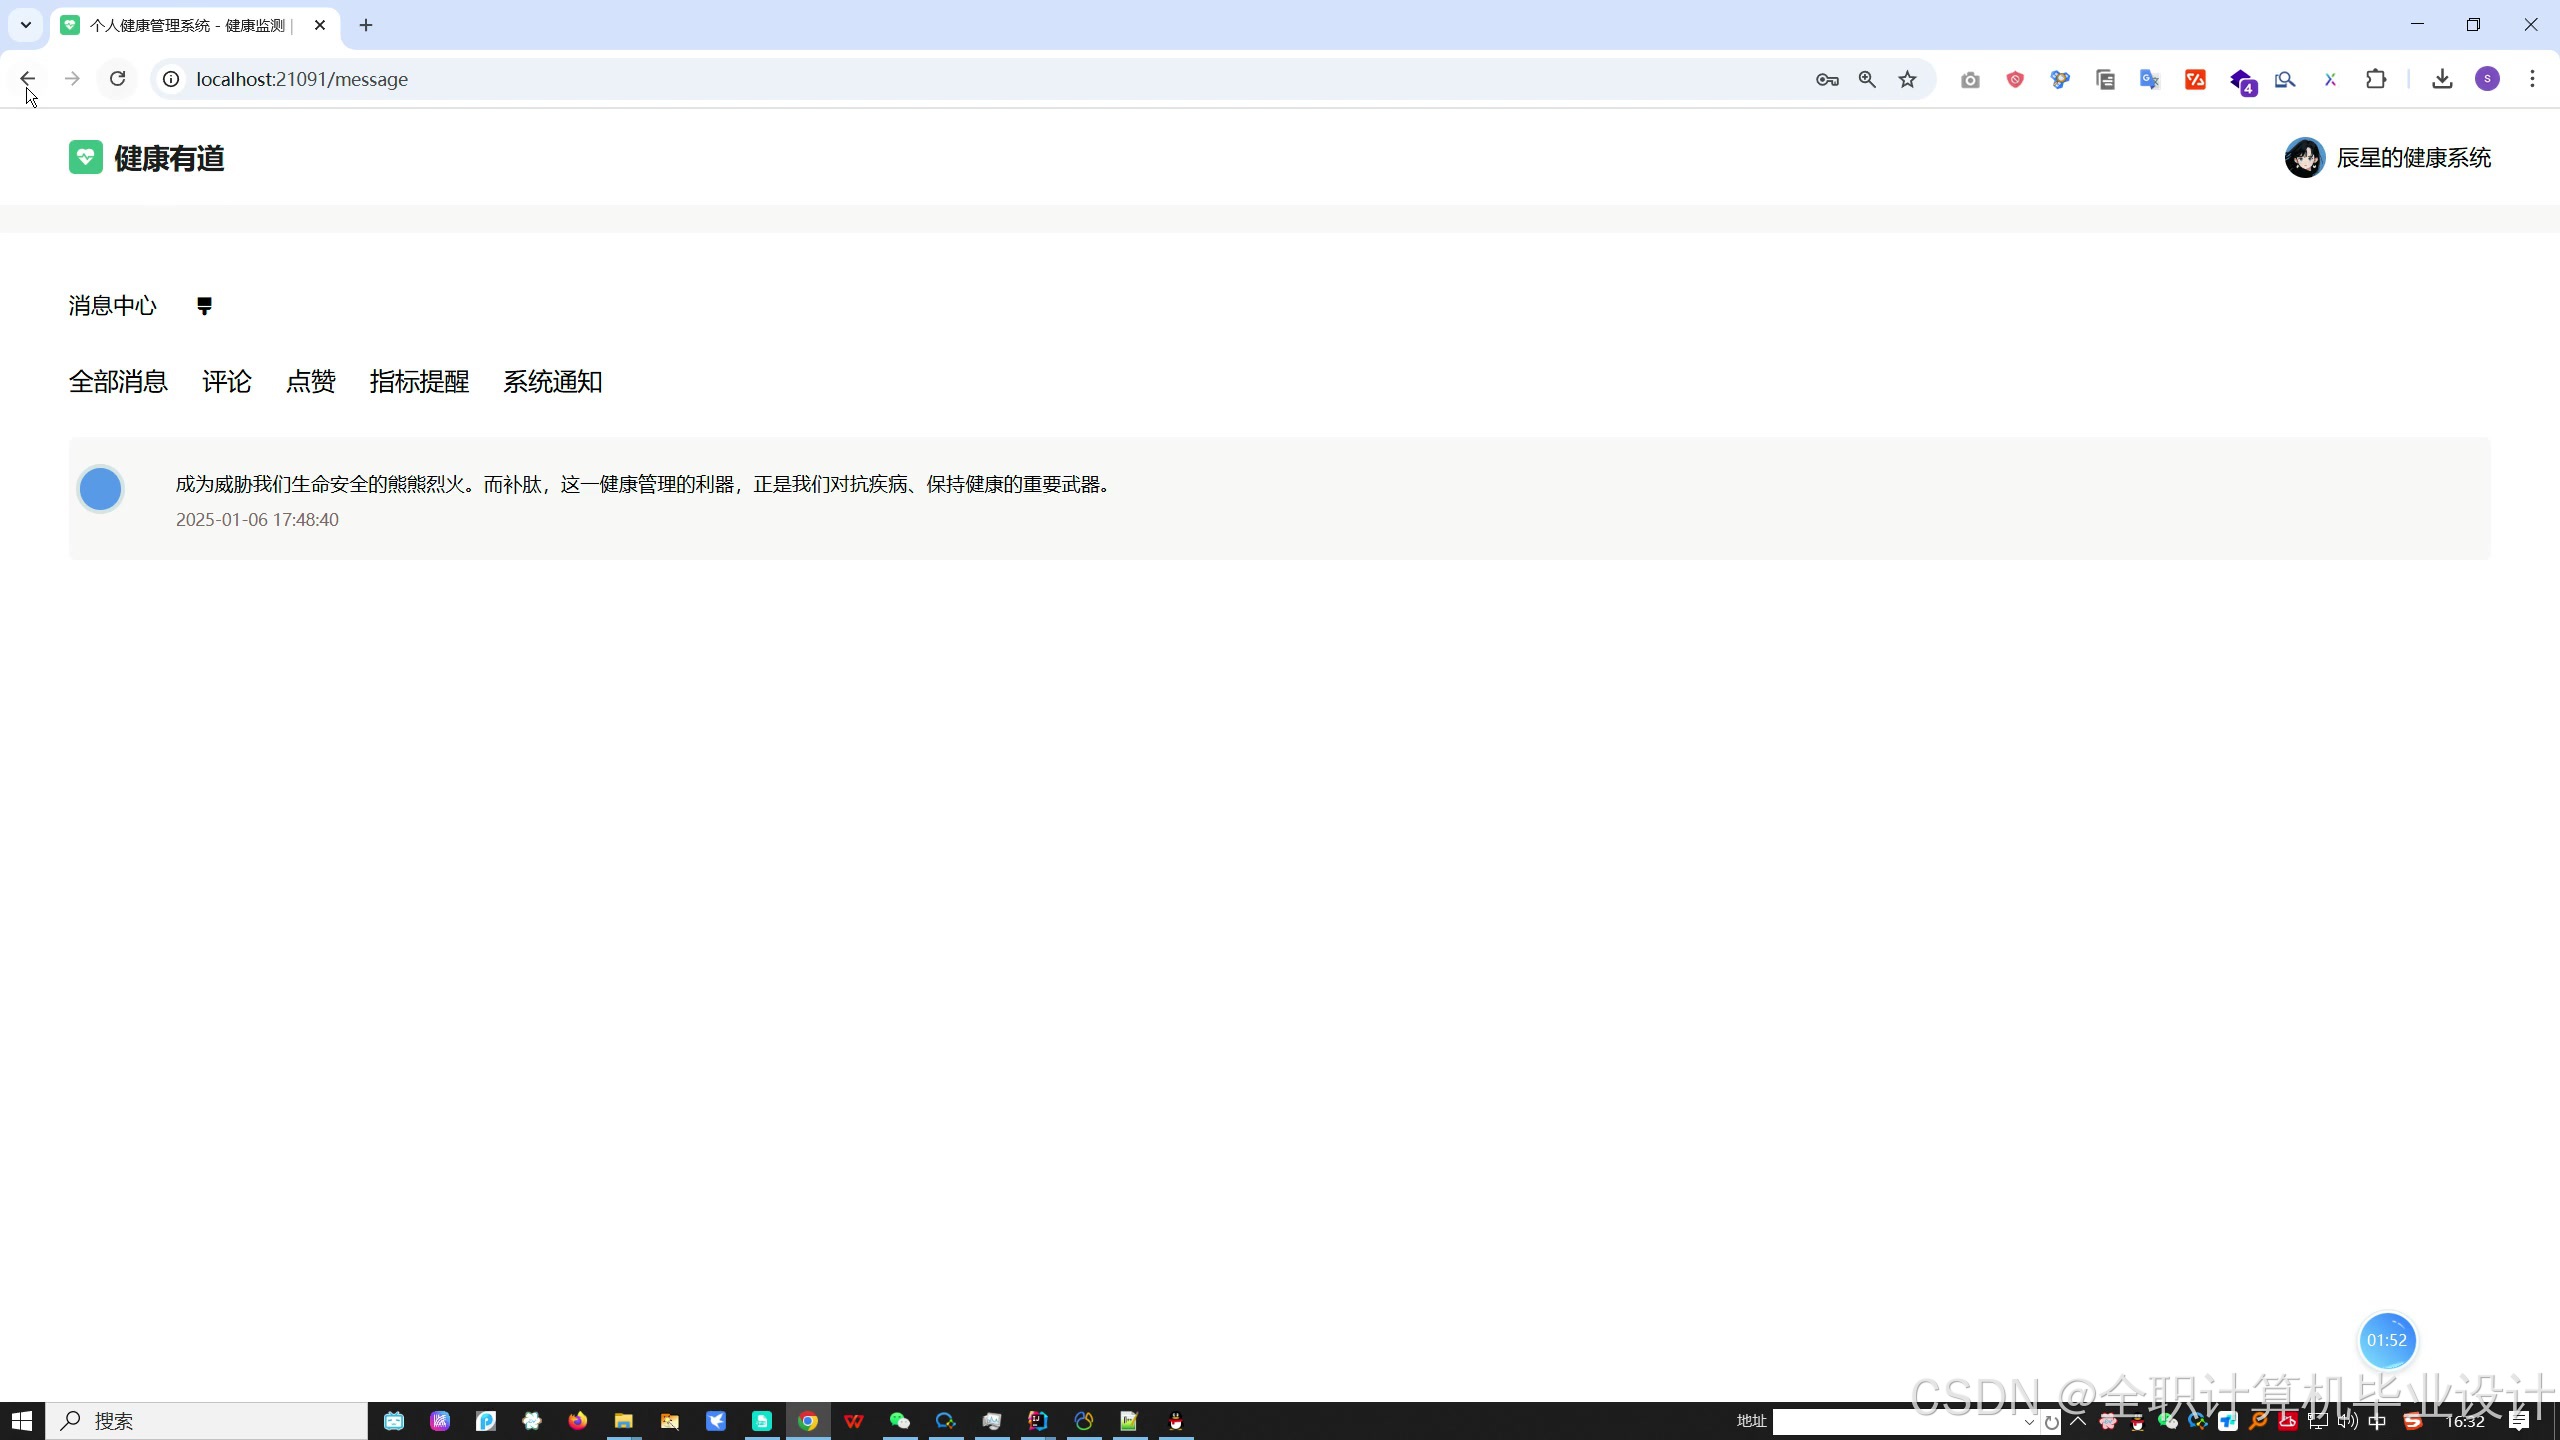Reload the page with refresh button
This screenshot has height=1440, width=2560.
pyautogui.click(x=117, y=79)
